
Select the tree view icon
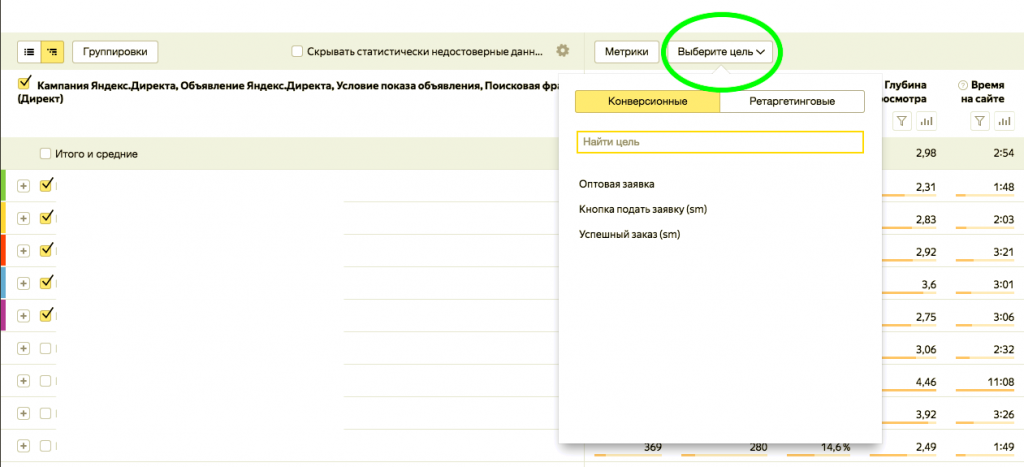coord(52,50)
